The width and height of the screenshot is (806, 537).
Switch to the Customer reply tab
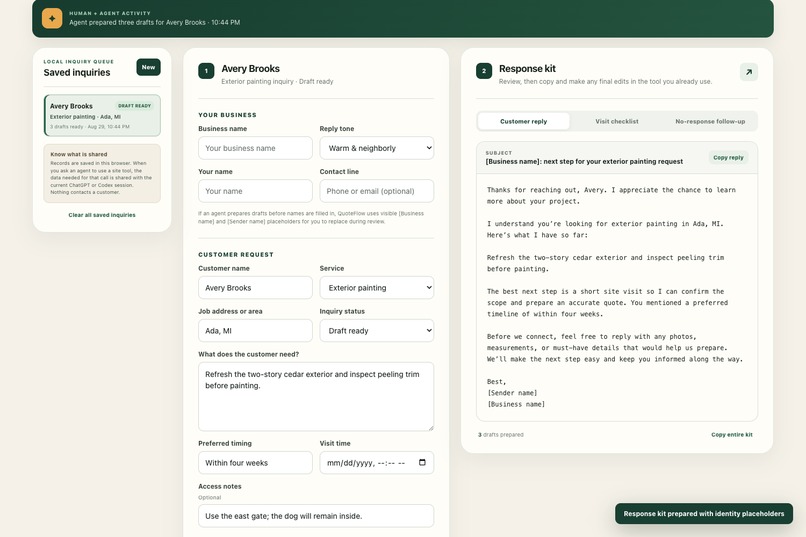[x=523, y=121]
